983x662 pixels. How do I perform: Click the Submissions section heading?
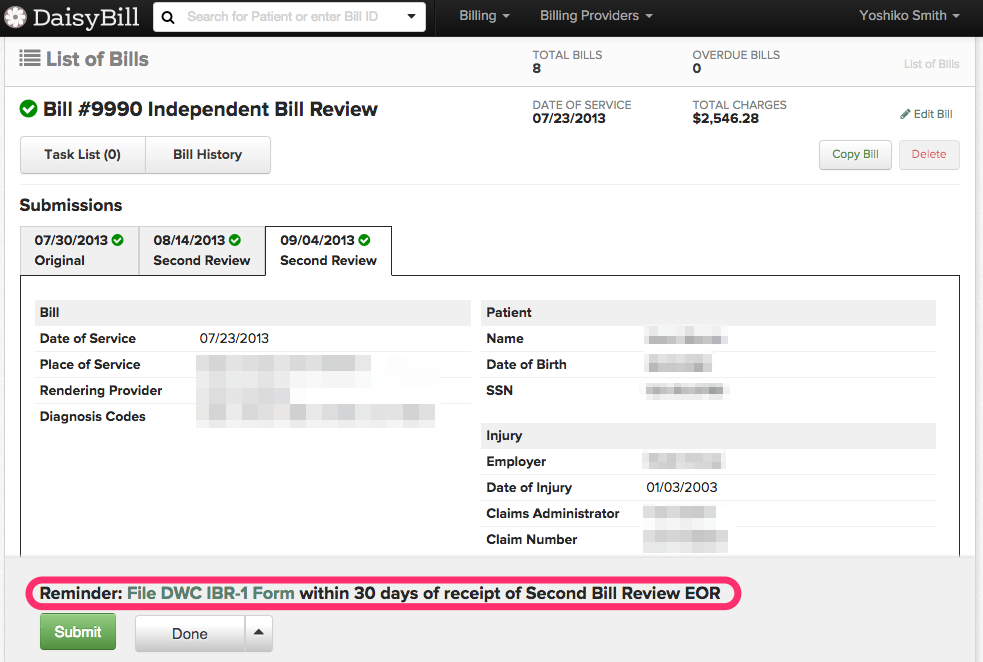click(x=71, y=206)
